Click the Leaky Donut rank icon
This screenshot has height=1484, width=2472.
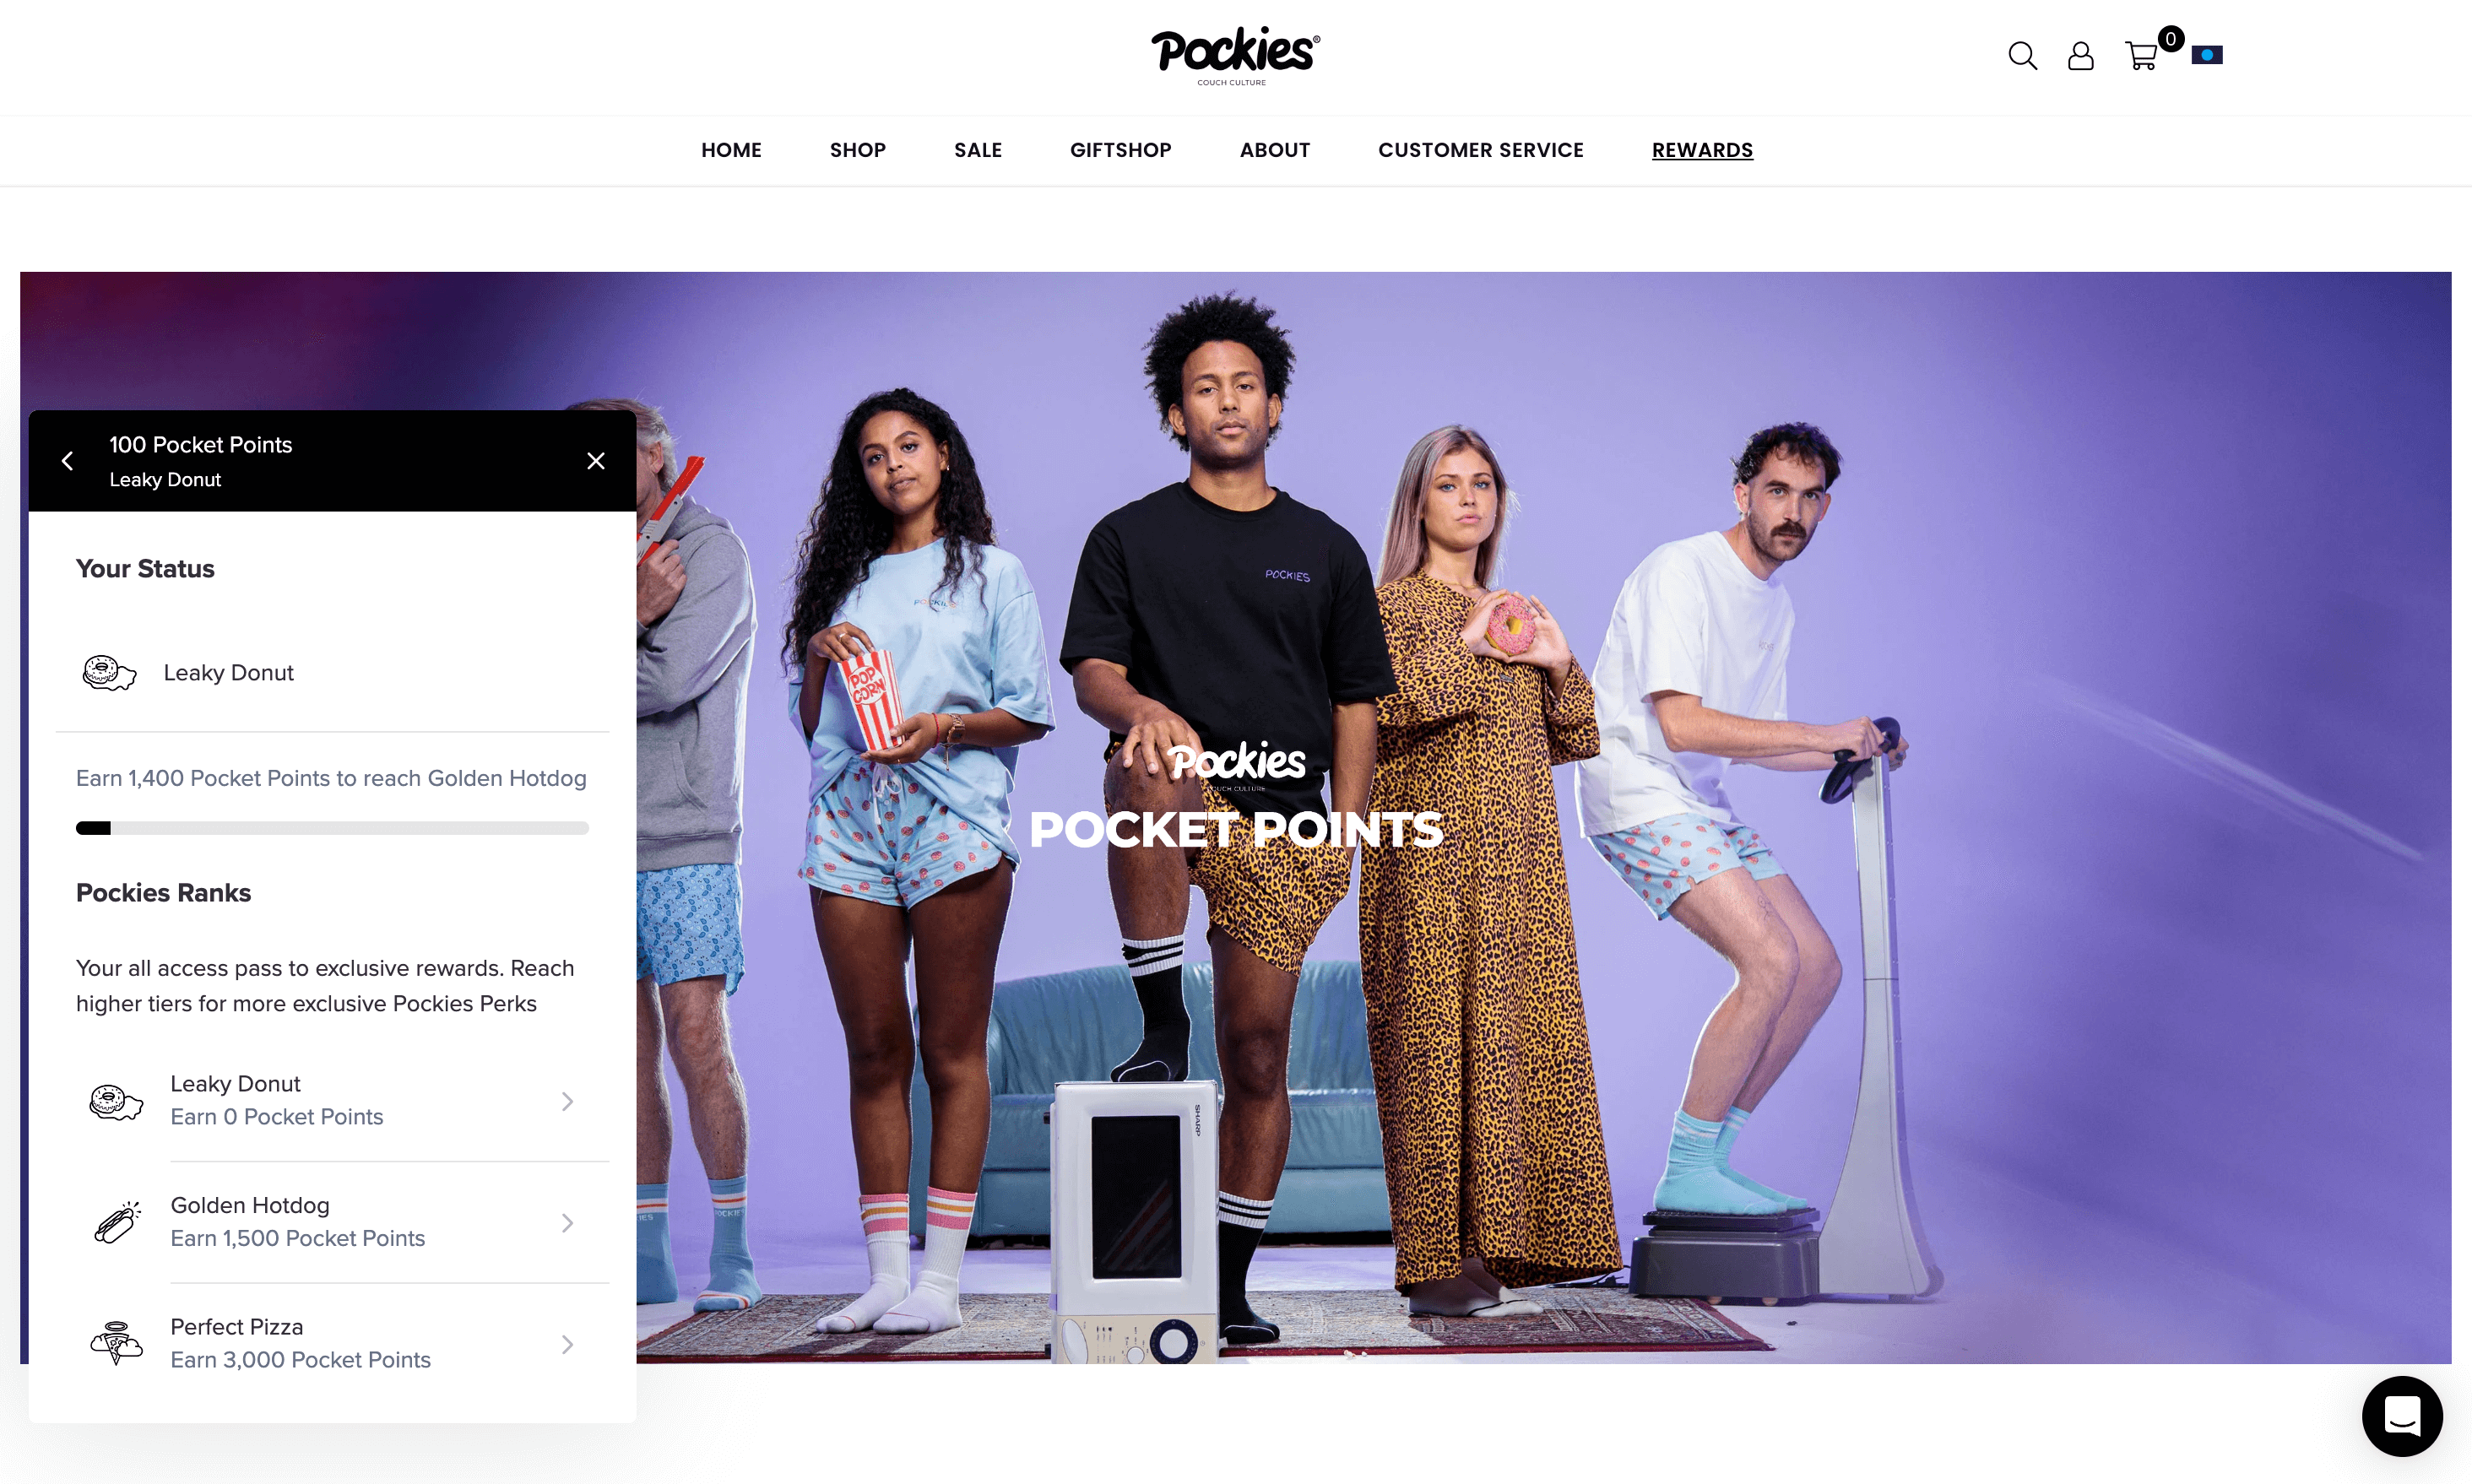click(113, 1097)
